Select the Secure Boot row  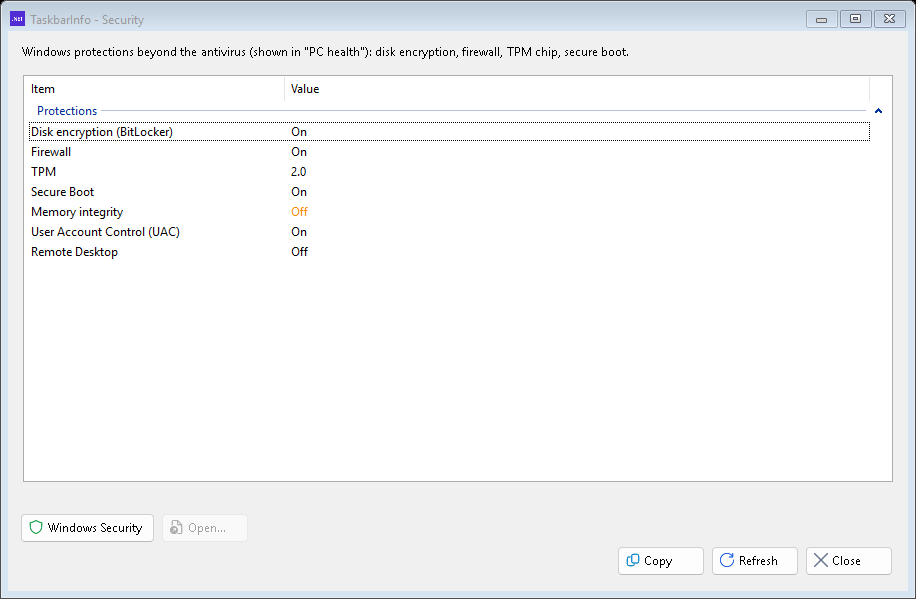click(x=449, y=192)
